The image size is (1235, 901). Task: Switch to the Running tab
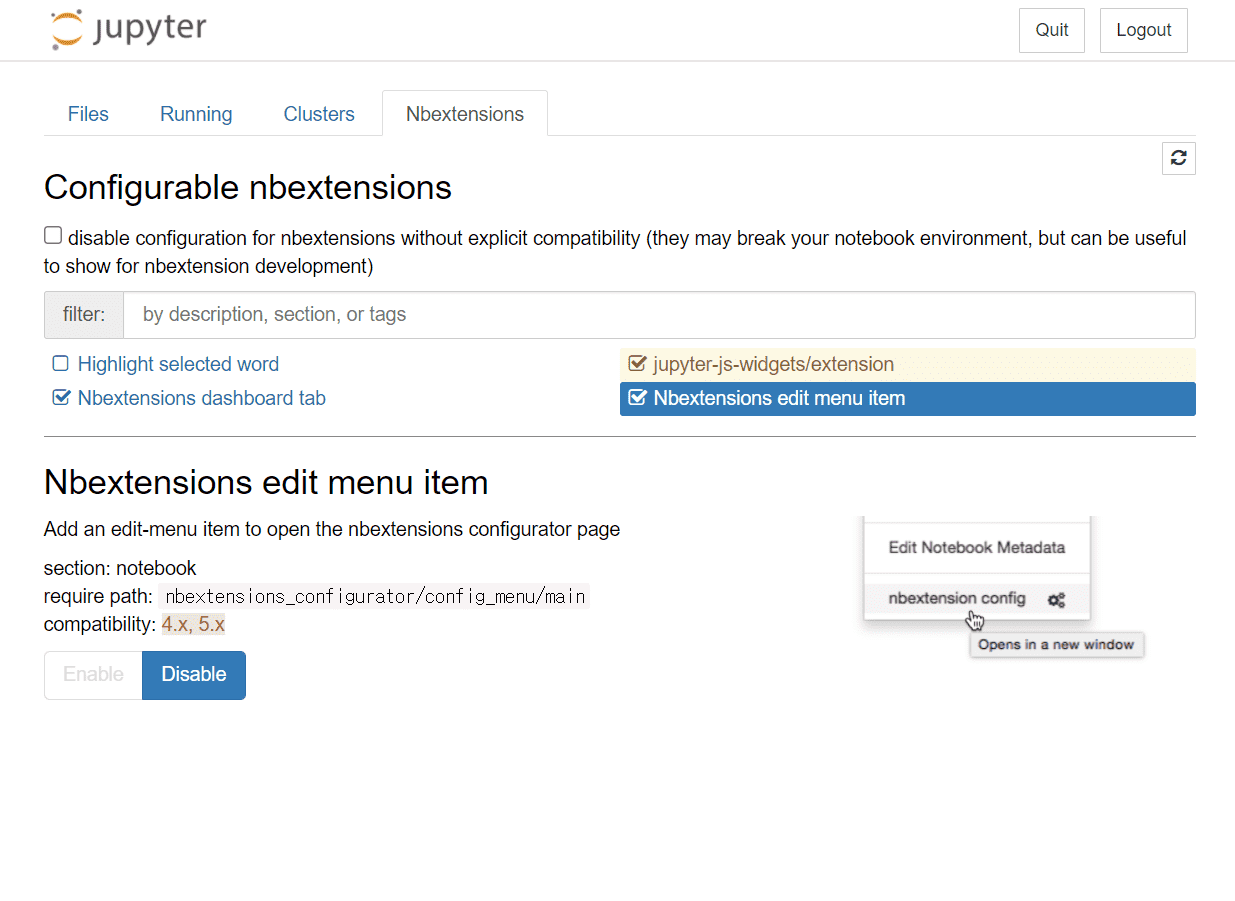click(x=196, y=114)
